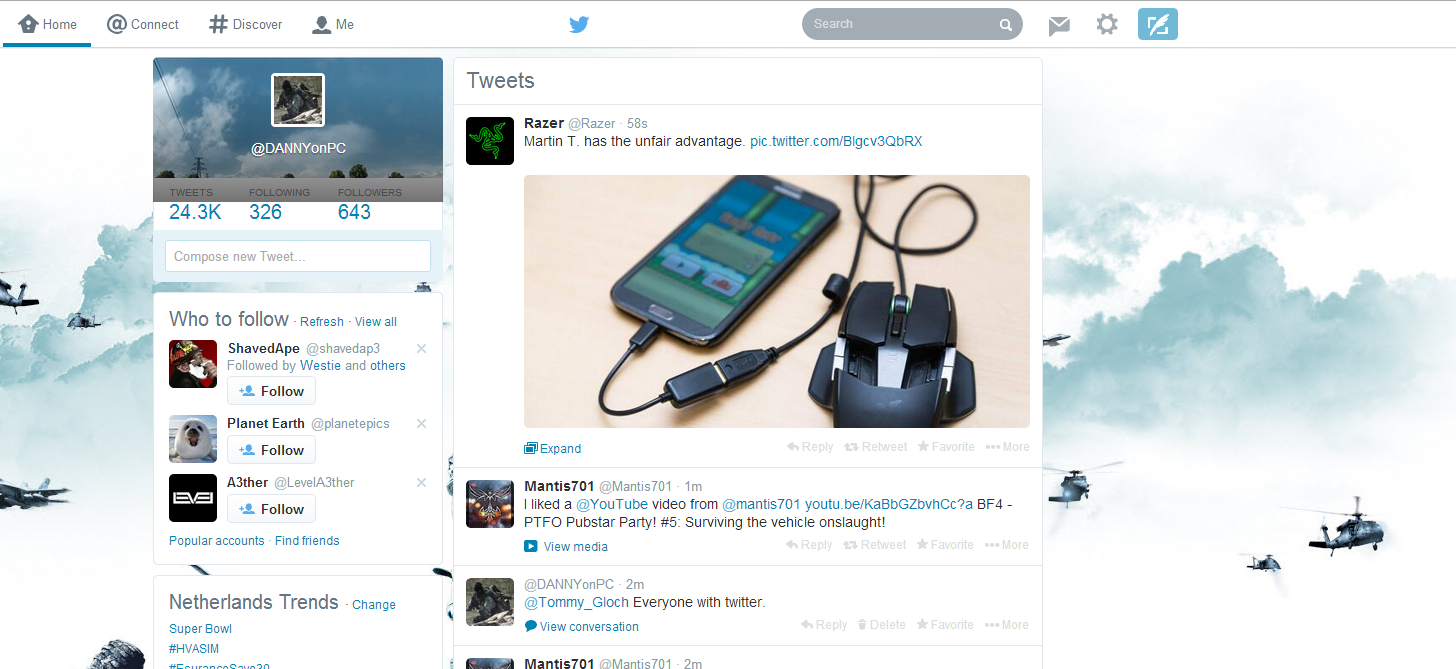1456x669 pixels.
Task: Click the search magnifier icon
Action: [x=1005, y=25]
